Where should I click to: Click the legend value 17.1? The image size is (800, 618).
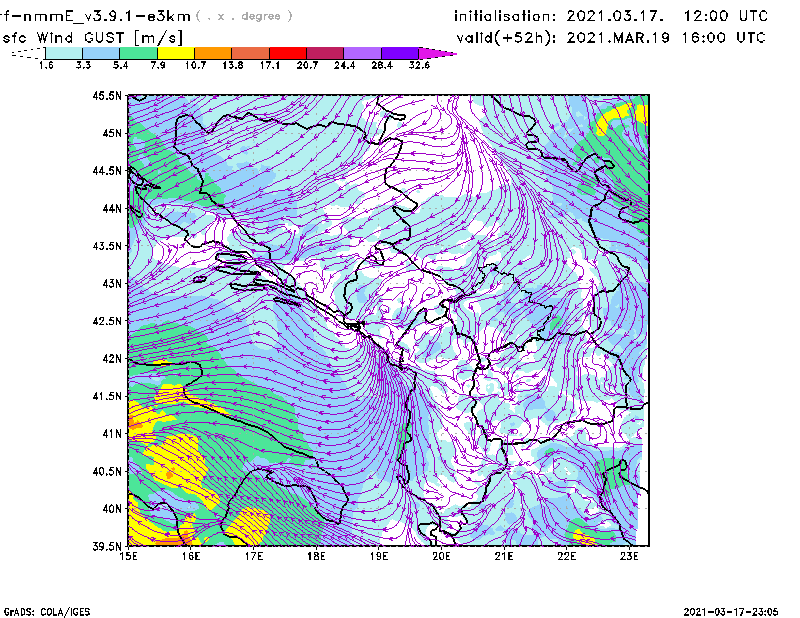tap(270, 65)
